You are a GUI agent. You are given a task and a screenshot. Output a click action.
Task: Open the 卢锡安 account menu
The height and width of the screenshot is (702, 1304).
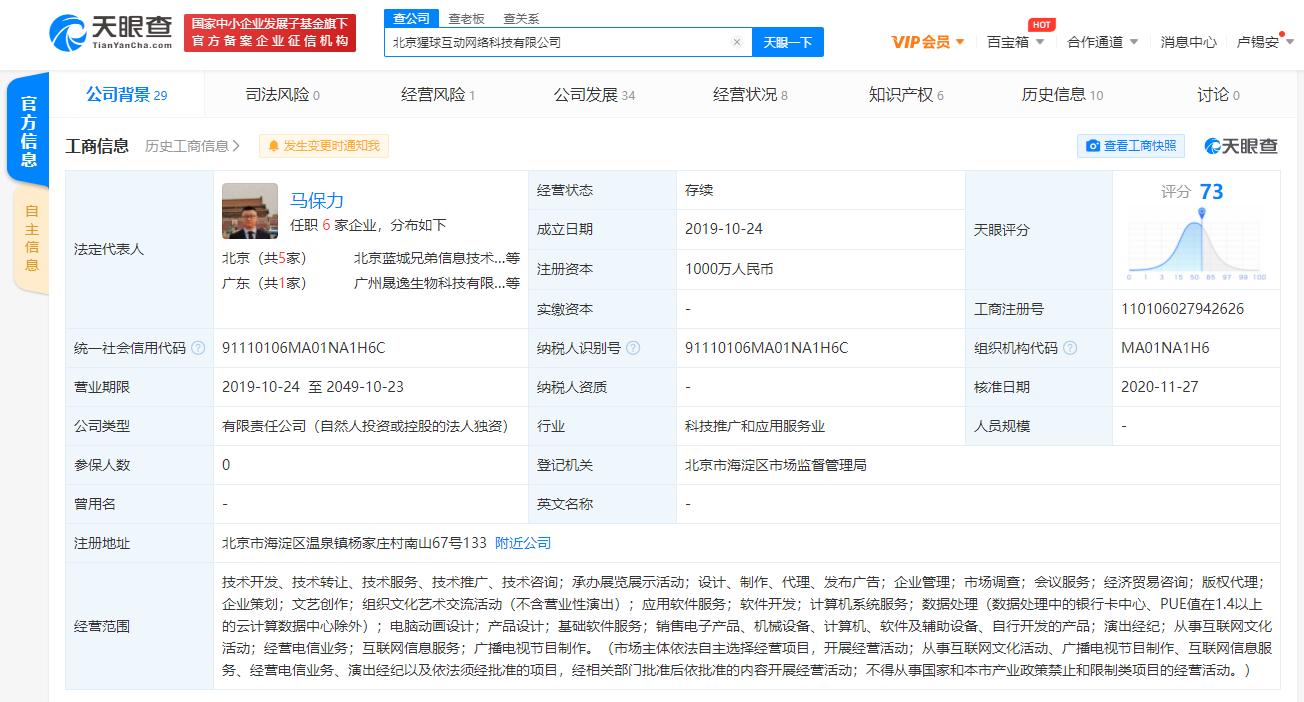pos(1265,42)
